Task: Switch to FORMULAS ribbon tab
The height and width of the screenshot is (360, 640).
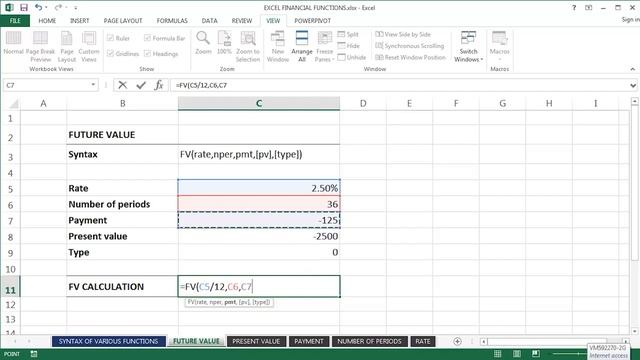Action: tap(172, 20)
